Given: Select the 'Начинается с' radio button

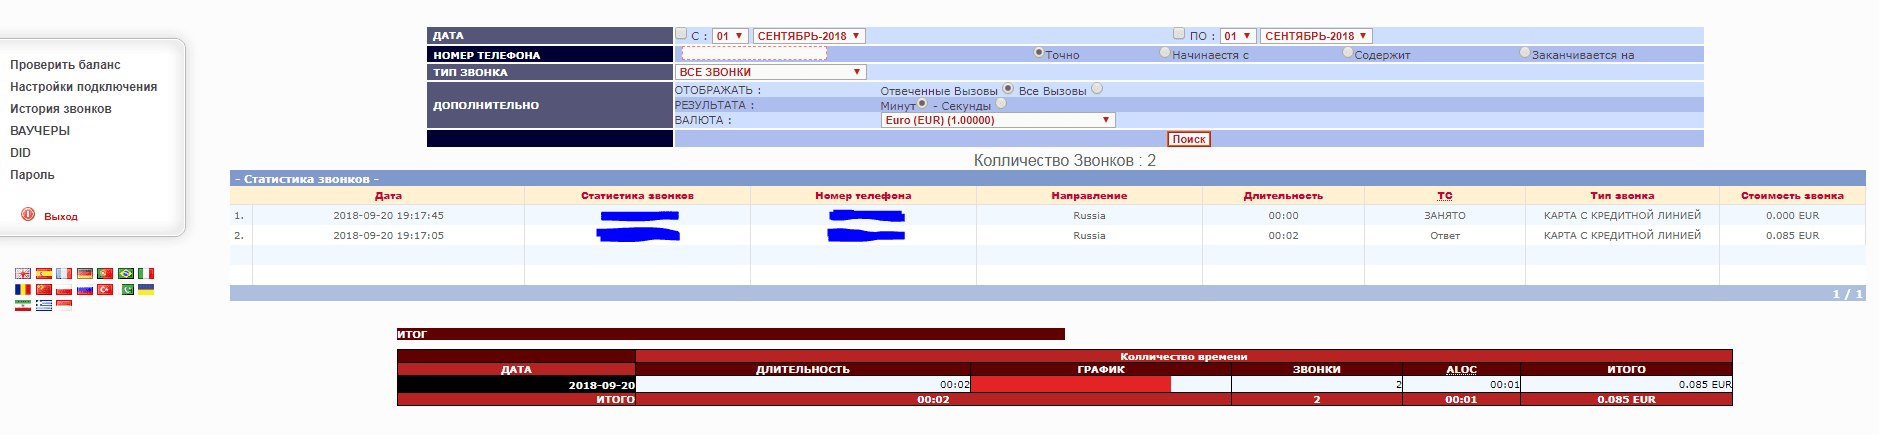Looking at the screenshot, I should (x=1165, y=53).
